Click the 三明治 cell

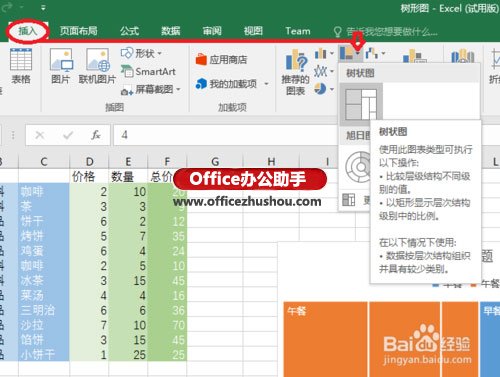(x=44, y=310)
